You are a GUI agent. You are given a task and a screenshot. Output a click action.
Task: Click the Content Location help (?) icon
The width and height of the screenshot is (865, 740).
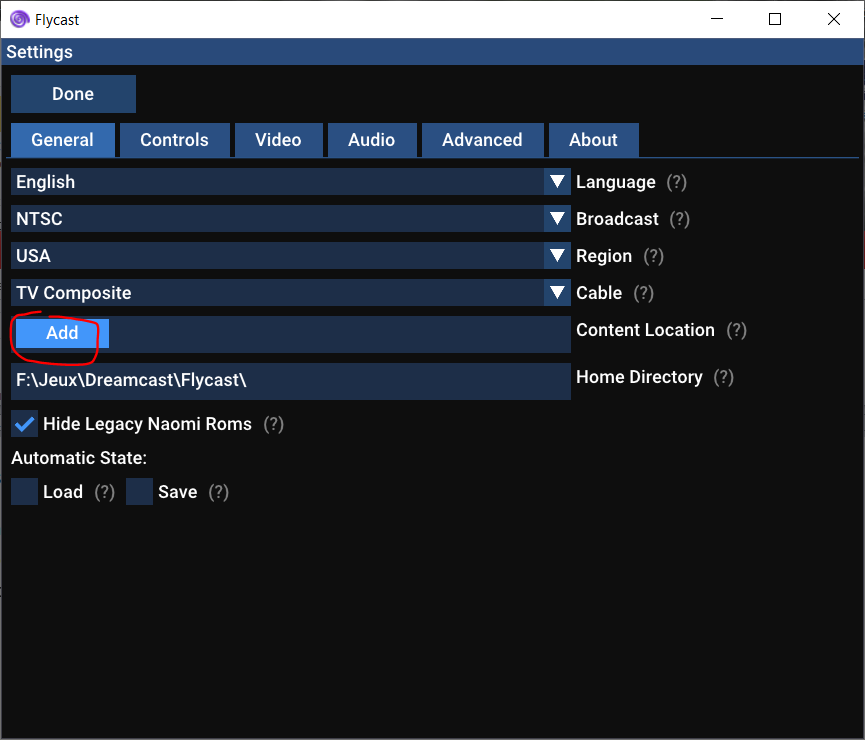[736, 330]
